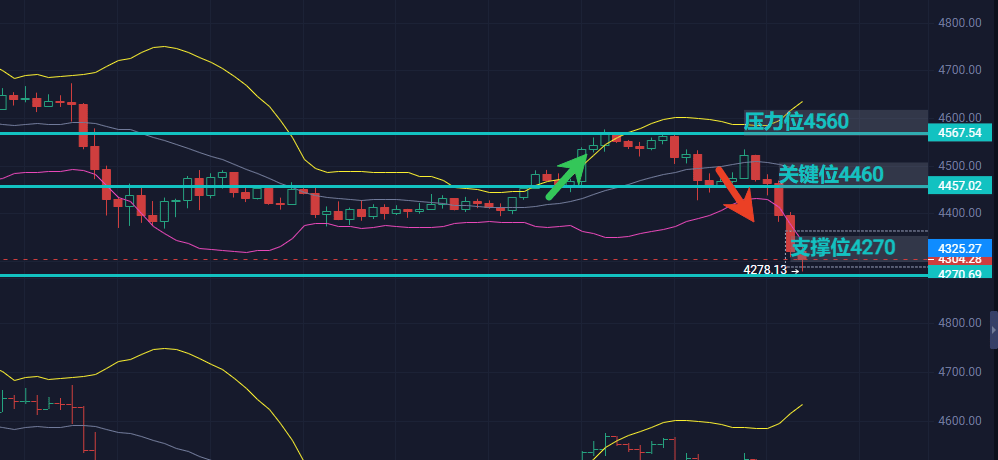Expand the collapsed right side panel arrow

tap(994, 330)
